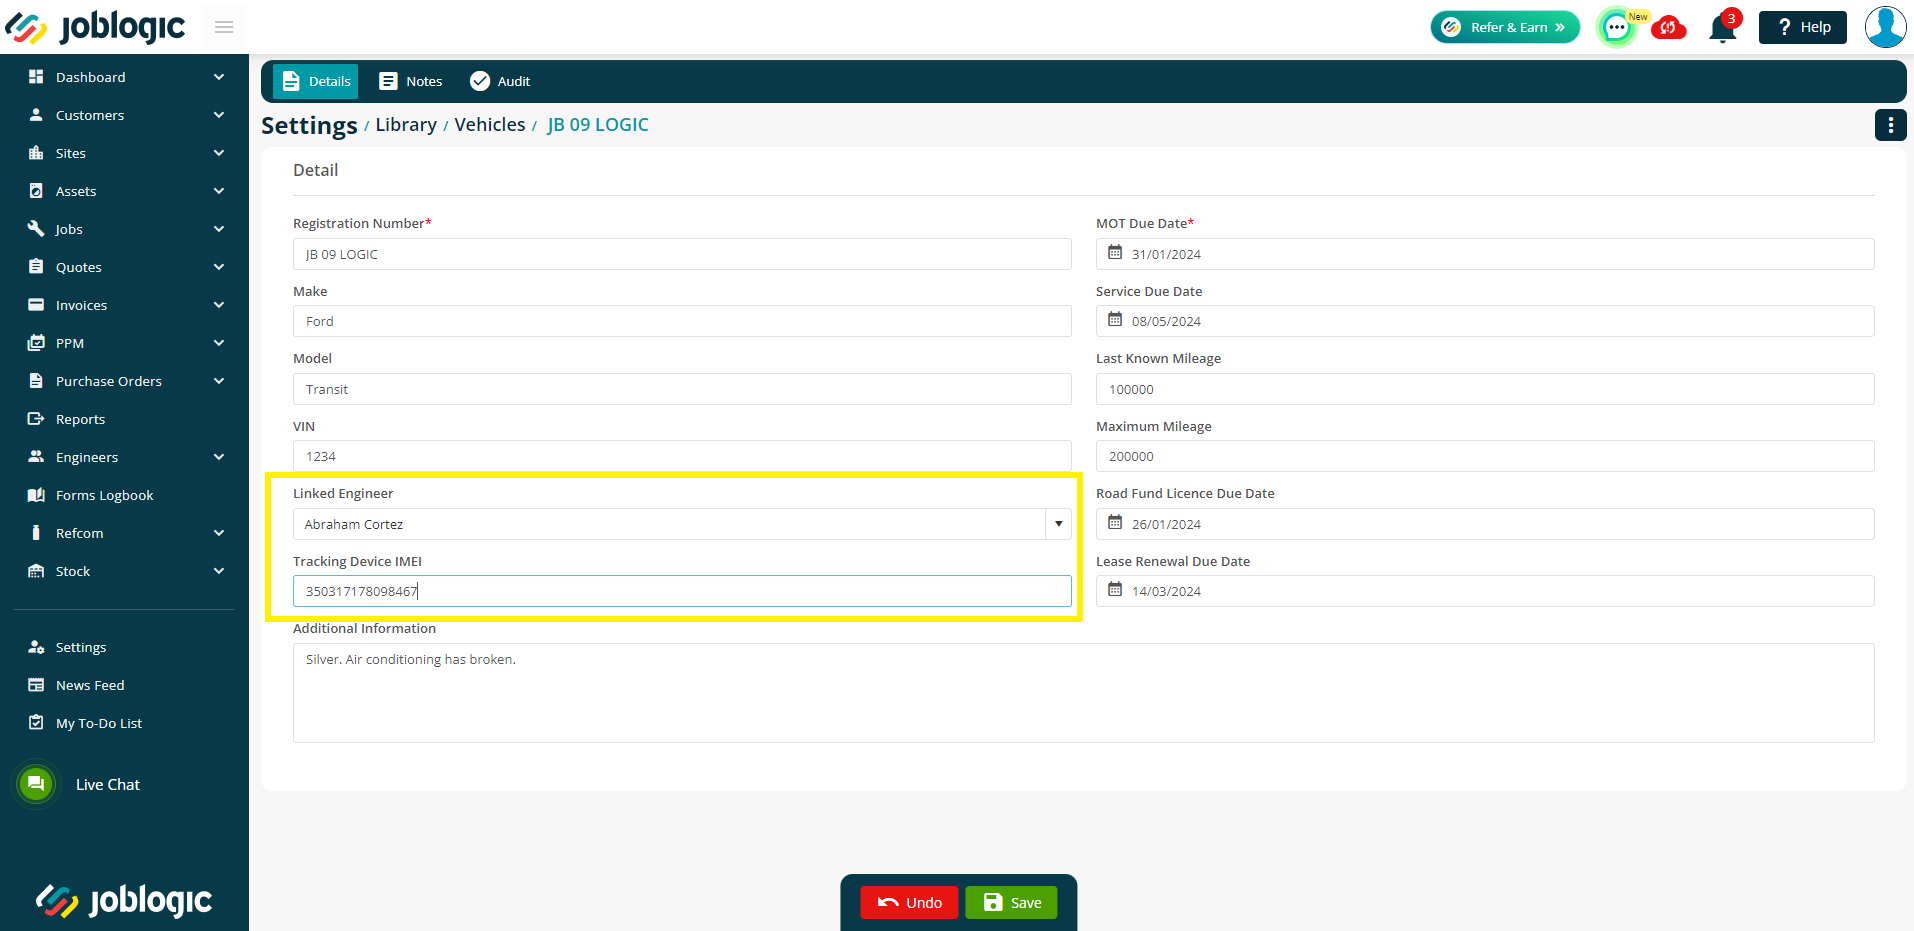Open the Help button
The height and width of the screenshot is (931, 1914).
1803,27
